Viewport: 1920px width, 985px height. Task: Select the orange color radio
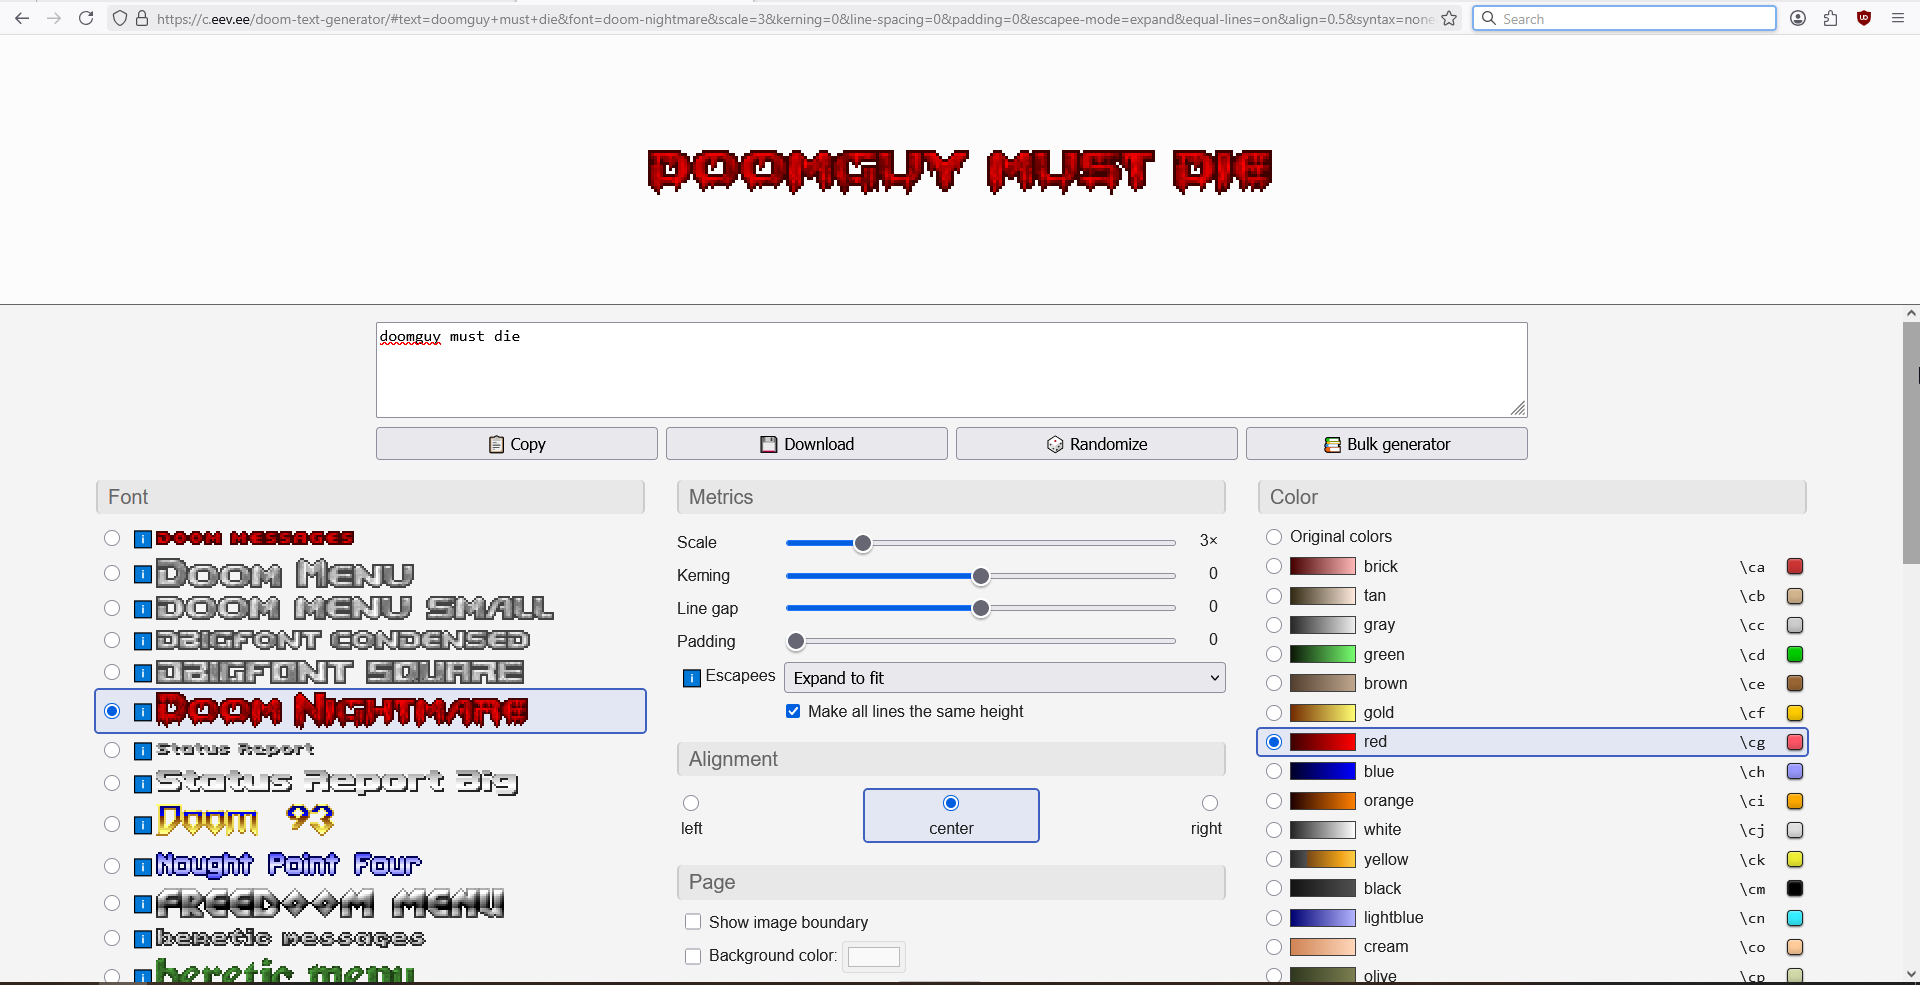1274,801
